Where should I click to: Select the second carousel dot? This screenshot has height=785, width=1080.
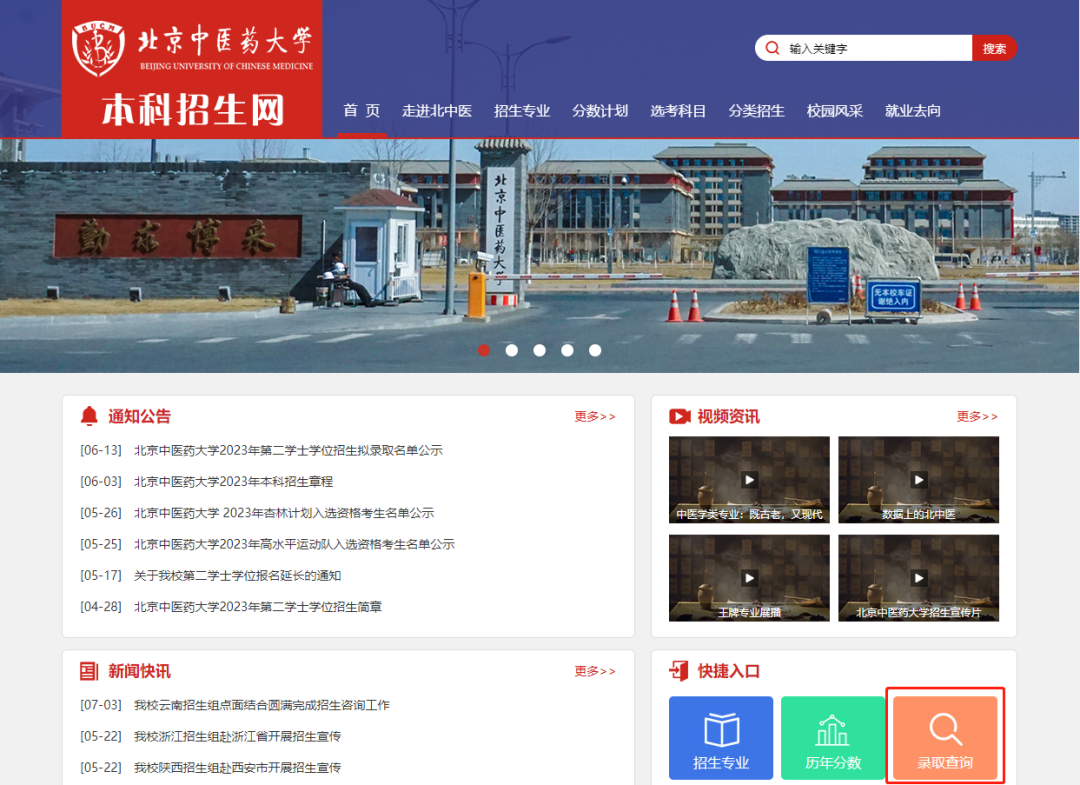(x=512, y=350)
